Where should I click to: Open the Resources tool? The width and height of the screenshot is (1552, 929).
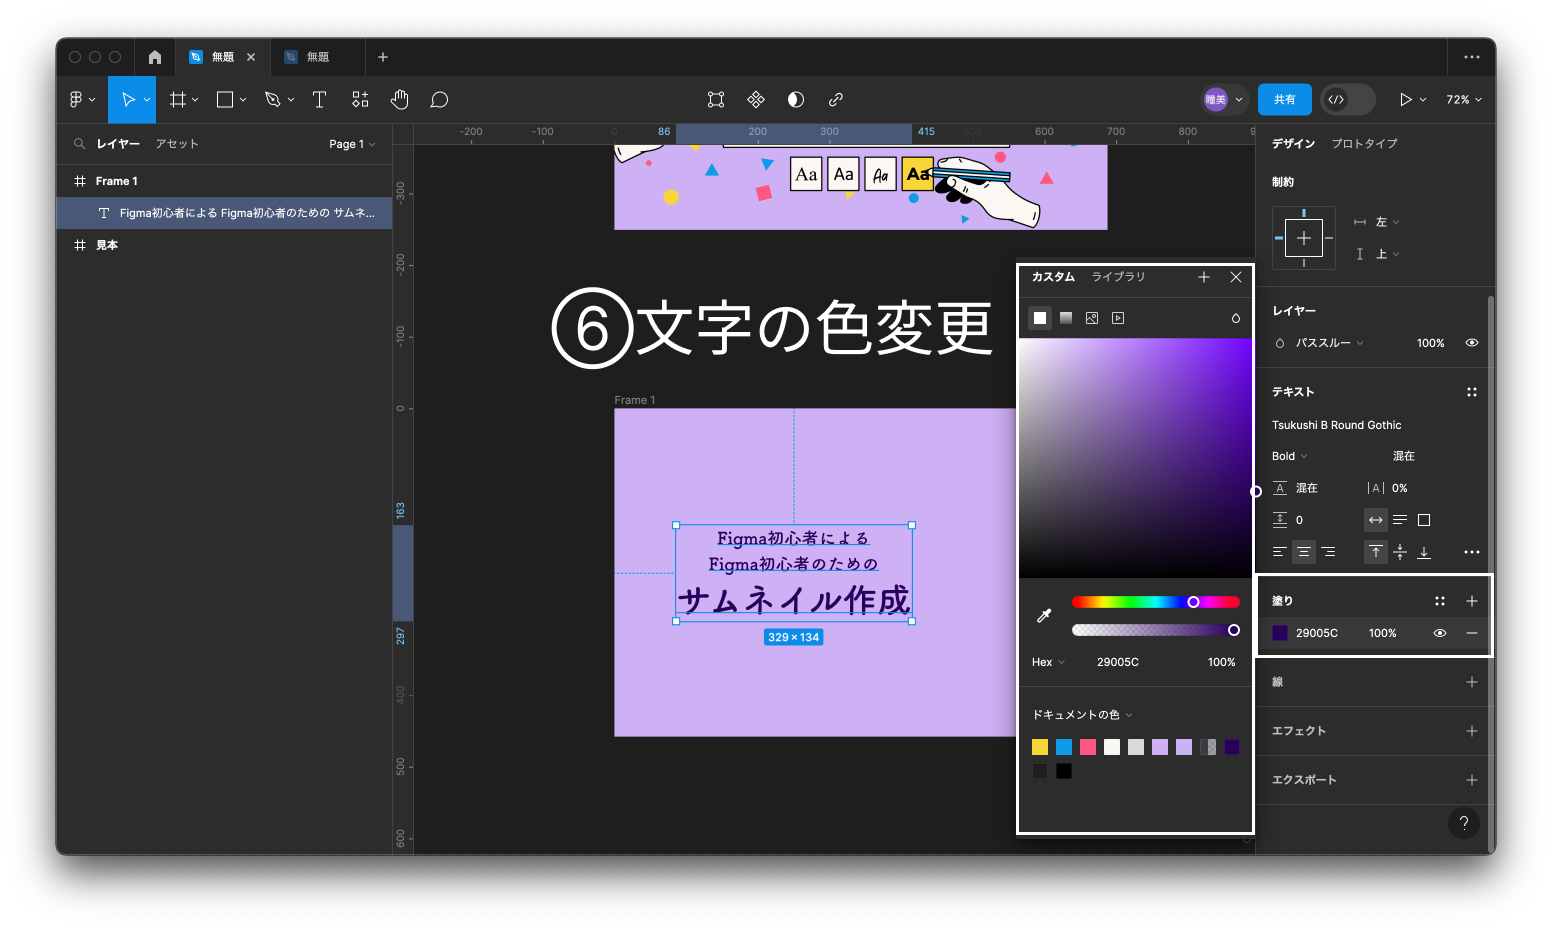coord(360,99)
